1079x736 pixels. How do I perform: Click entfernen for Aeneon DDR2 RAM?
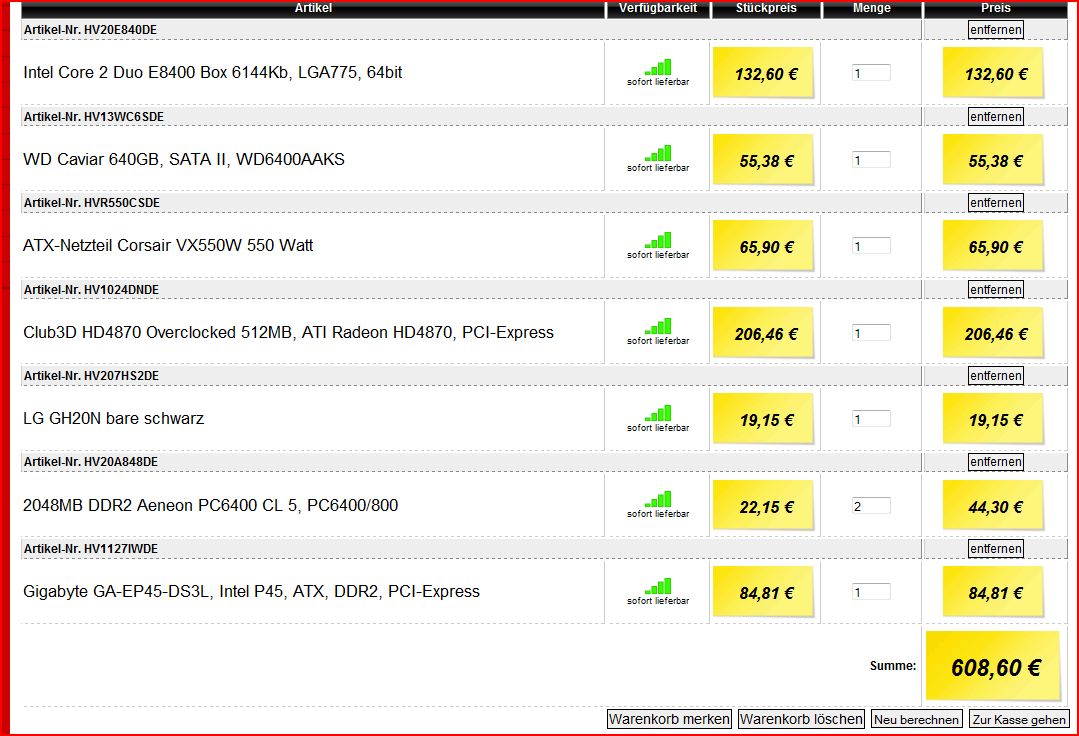(x=995, y=462)
